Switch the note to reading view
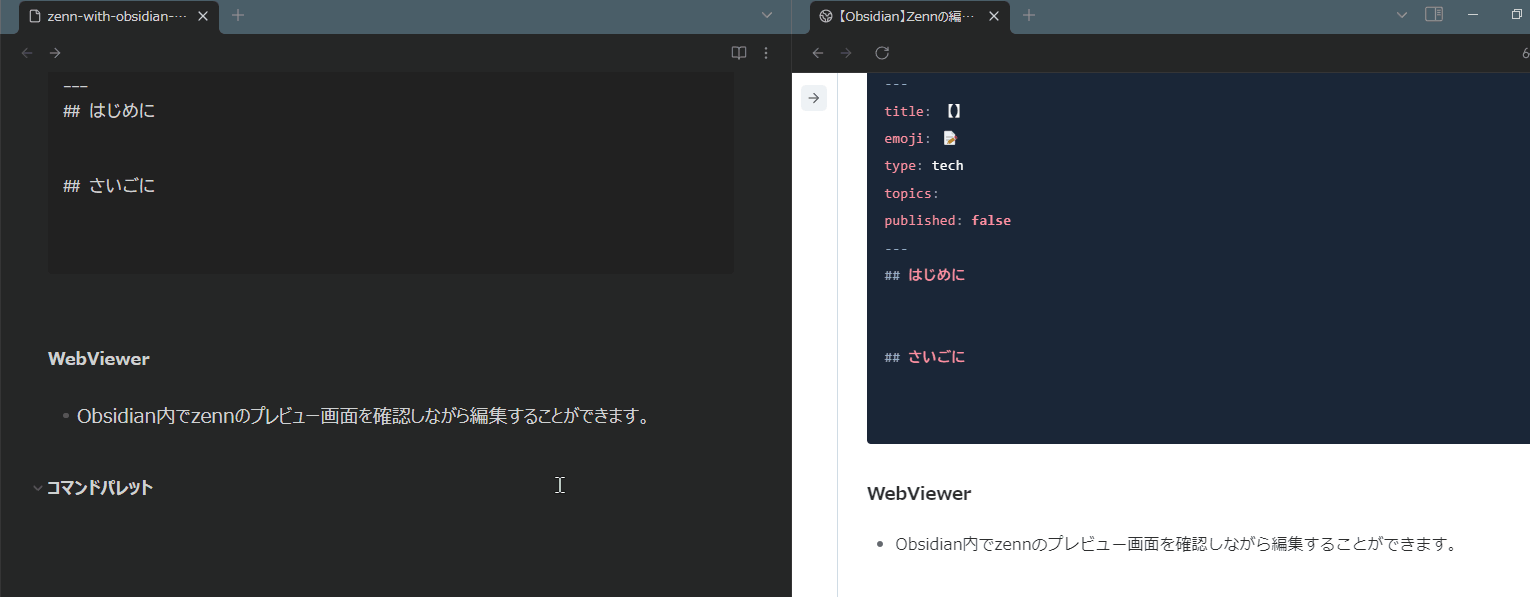1530x597 pixels. pyautogui.click(x=739, y=53)
